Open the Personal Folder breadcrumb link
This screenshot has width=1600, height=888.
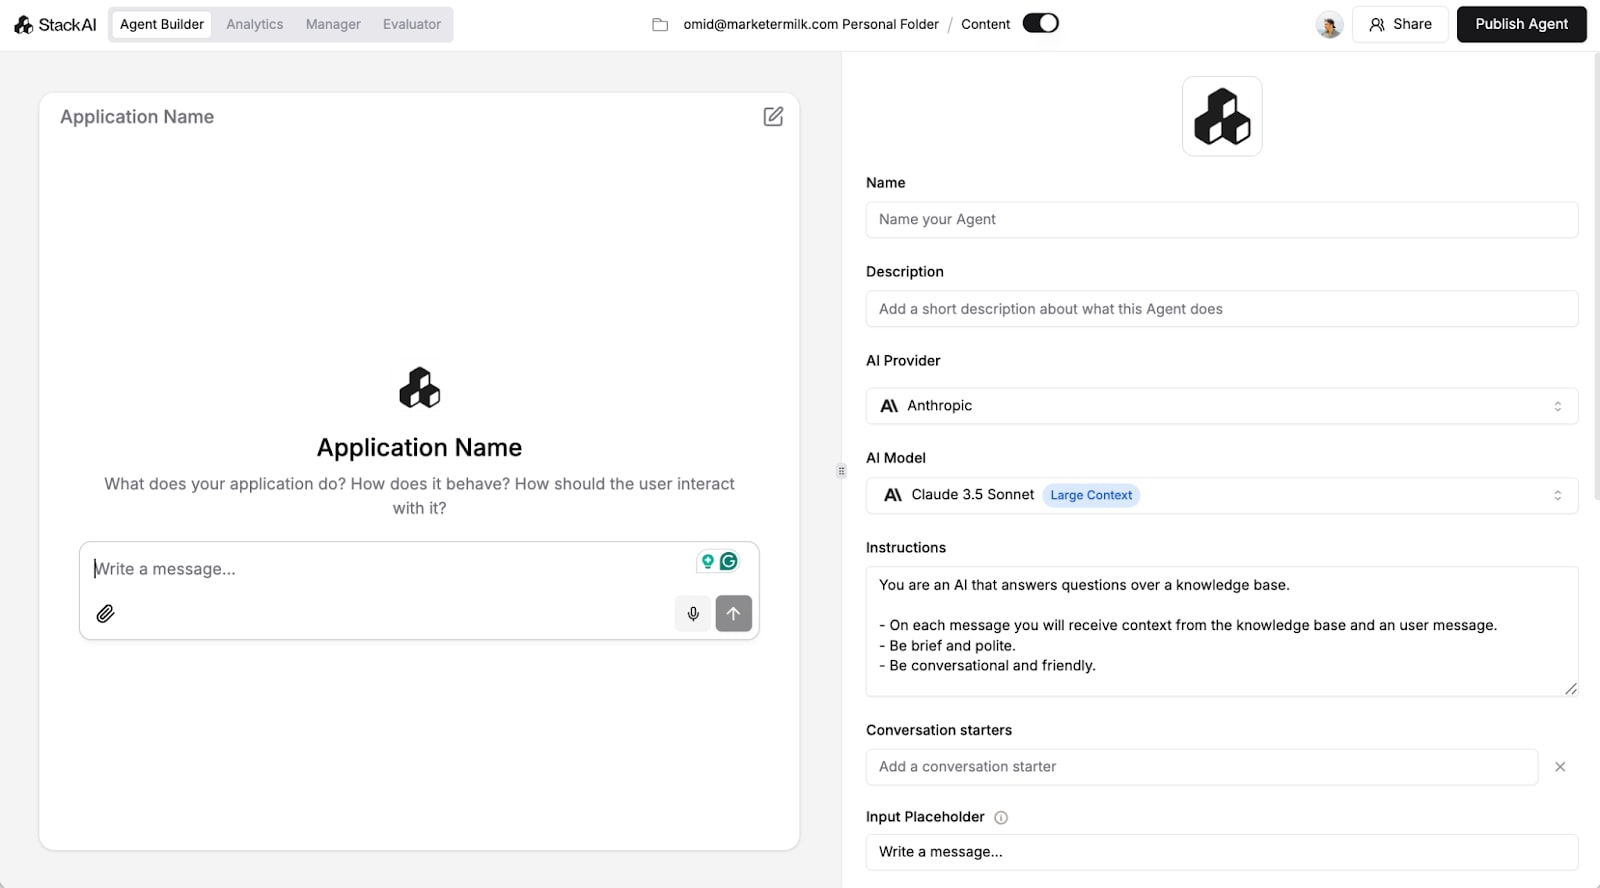tap(811, 24)
